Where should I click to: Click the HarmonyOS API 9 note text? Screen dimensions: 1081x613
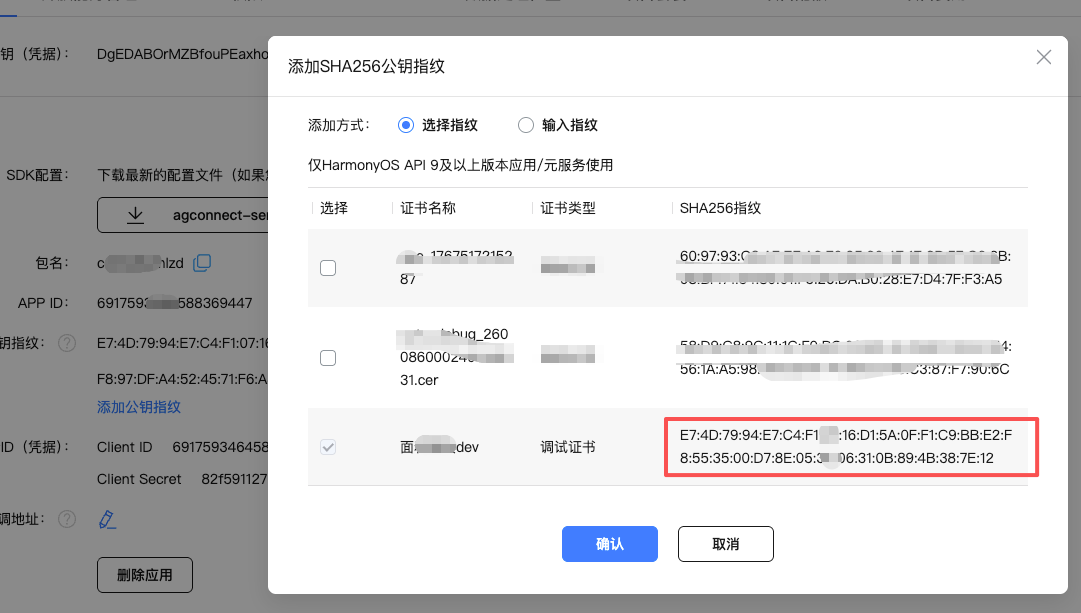461,165
